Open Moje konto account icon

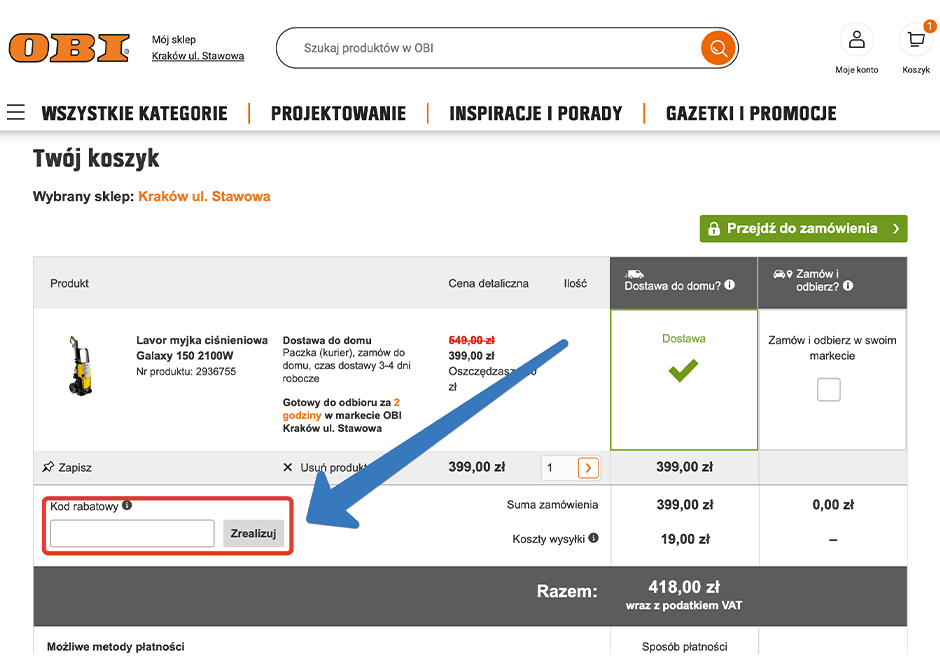tap(857, 40)
